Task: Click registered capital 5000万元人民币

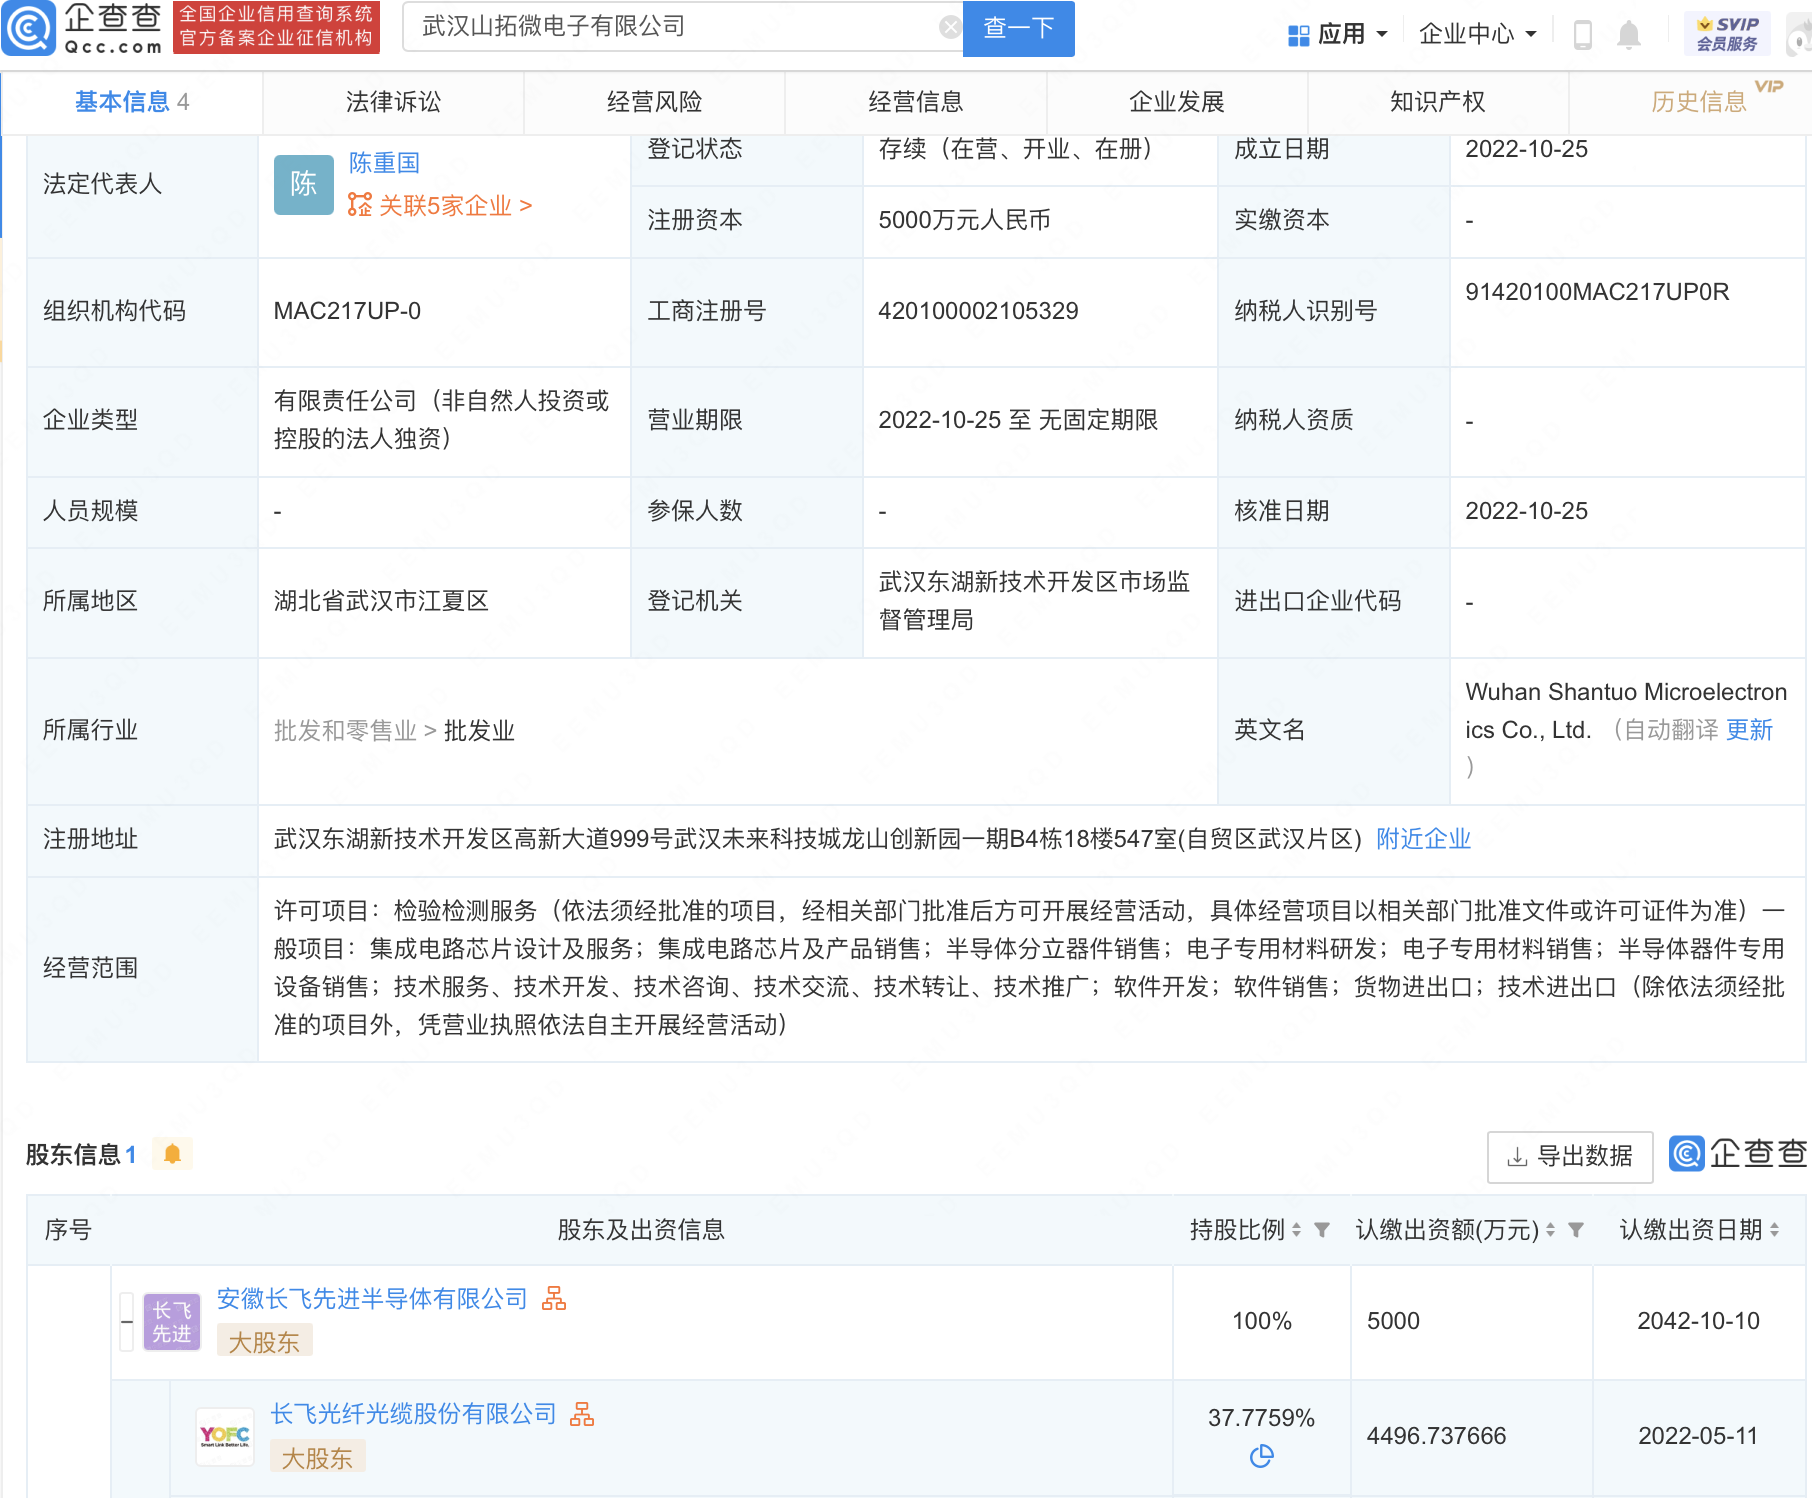Action: coord(964,220)
